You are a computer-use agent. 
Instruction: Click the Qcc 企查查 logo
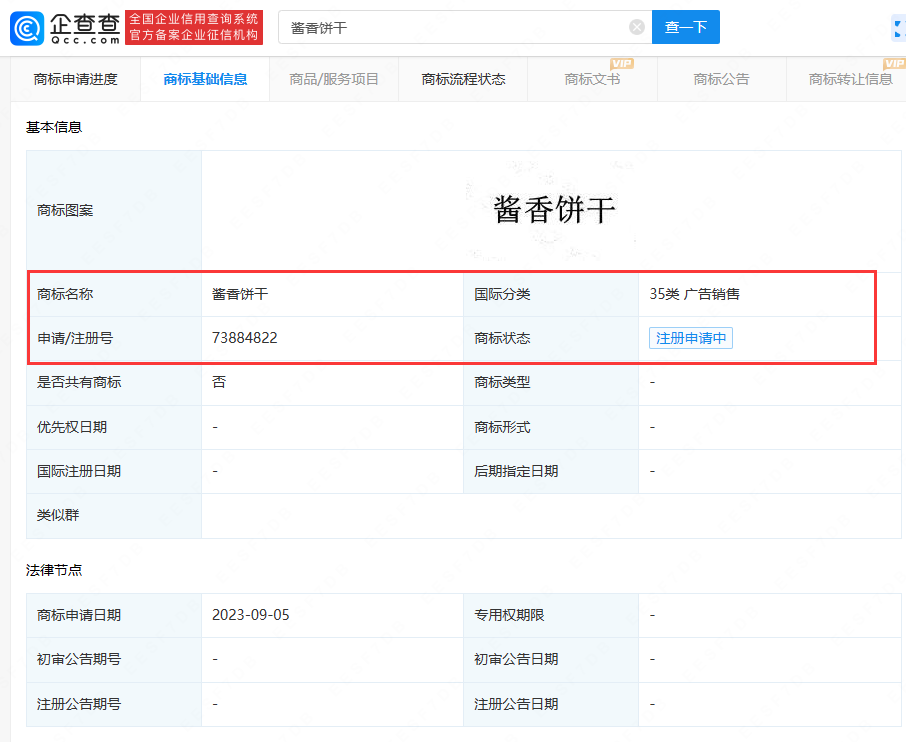coord(65,27)
